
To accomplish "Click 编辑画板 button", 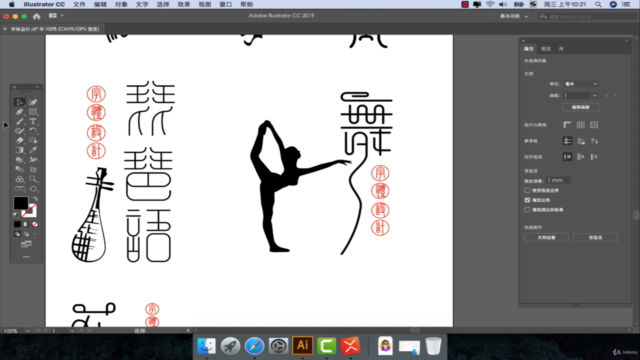I will point(580,107).
